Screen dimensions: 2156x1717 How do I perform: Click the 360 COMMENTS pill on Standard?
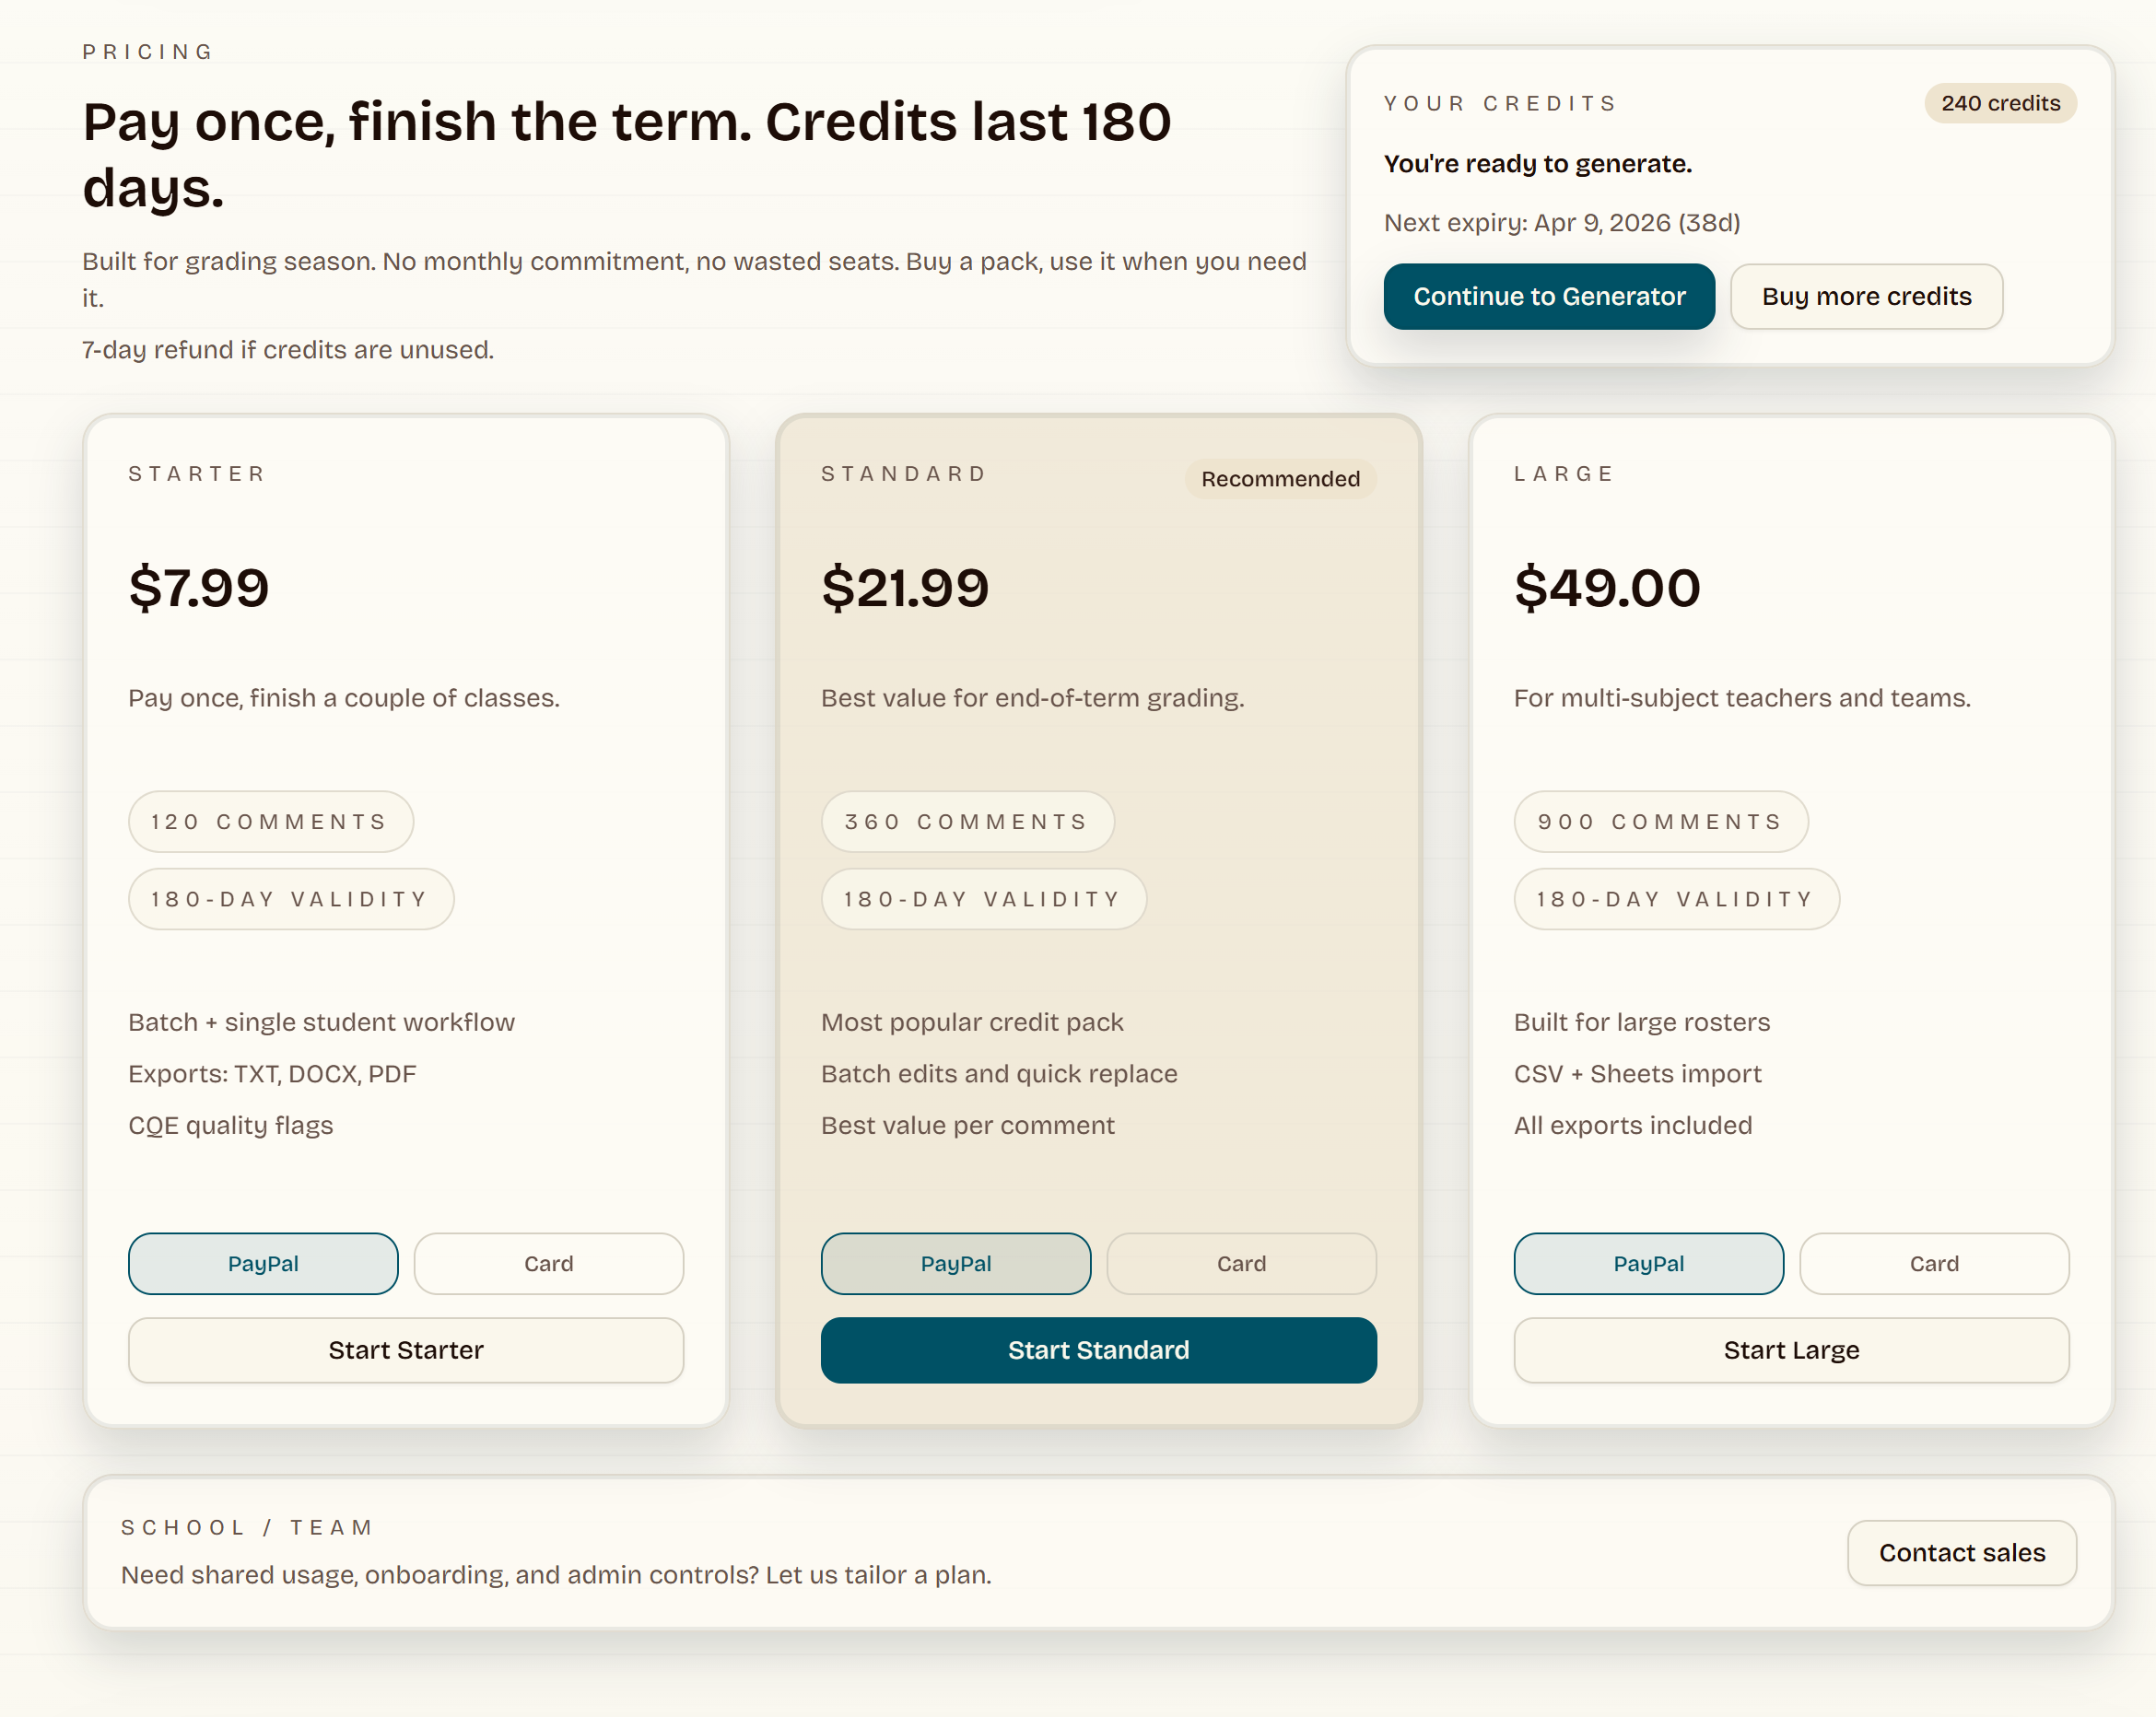click(x=966, y=821)
